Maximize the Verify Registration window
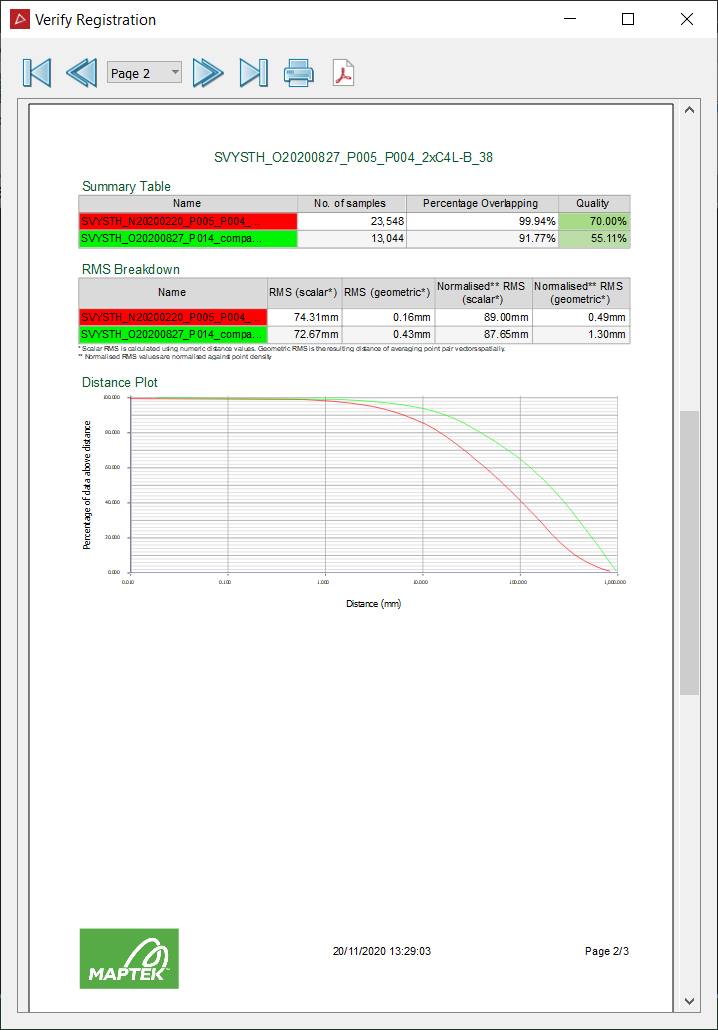This screenshot has width=718, height=1030. coord(628,20)
